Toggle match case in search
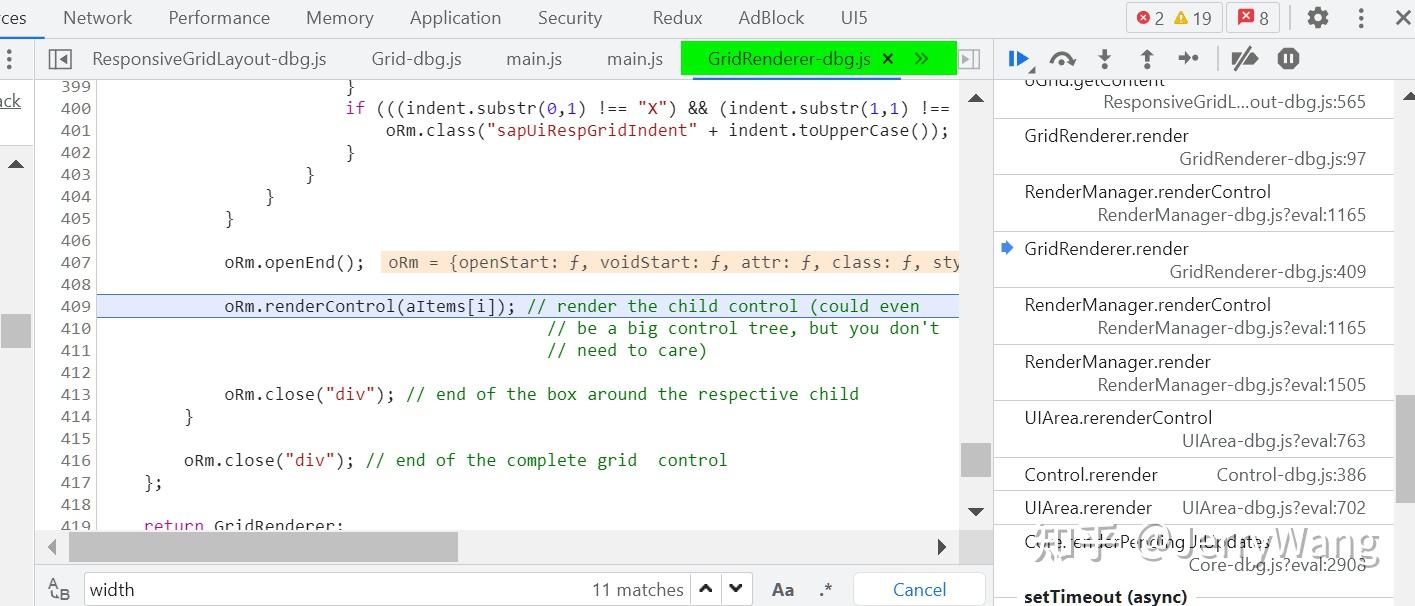Image resolution: width=1415 pixels, height=606 pixels. click(783, 590)
